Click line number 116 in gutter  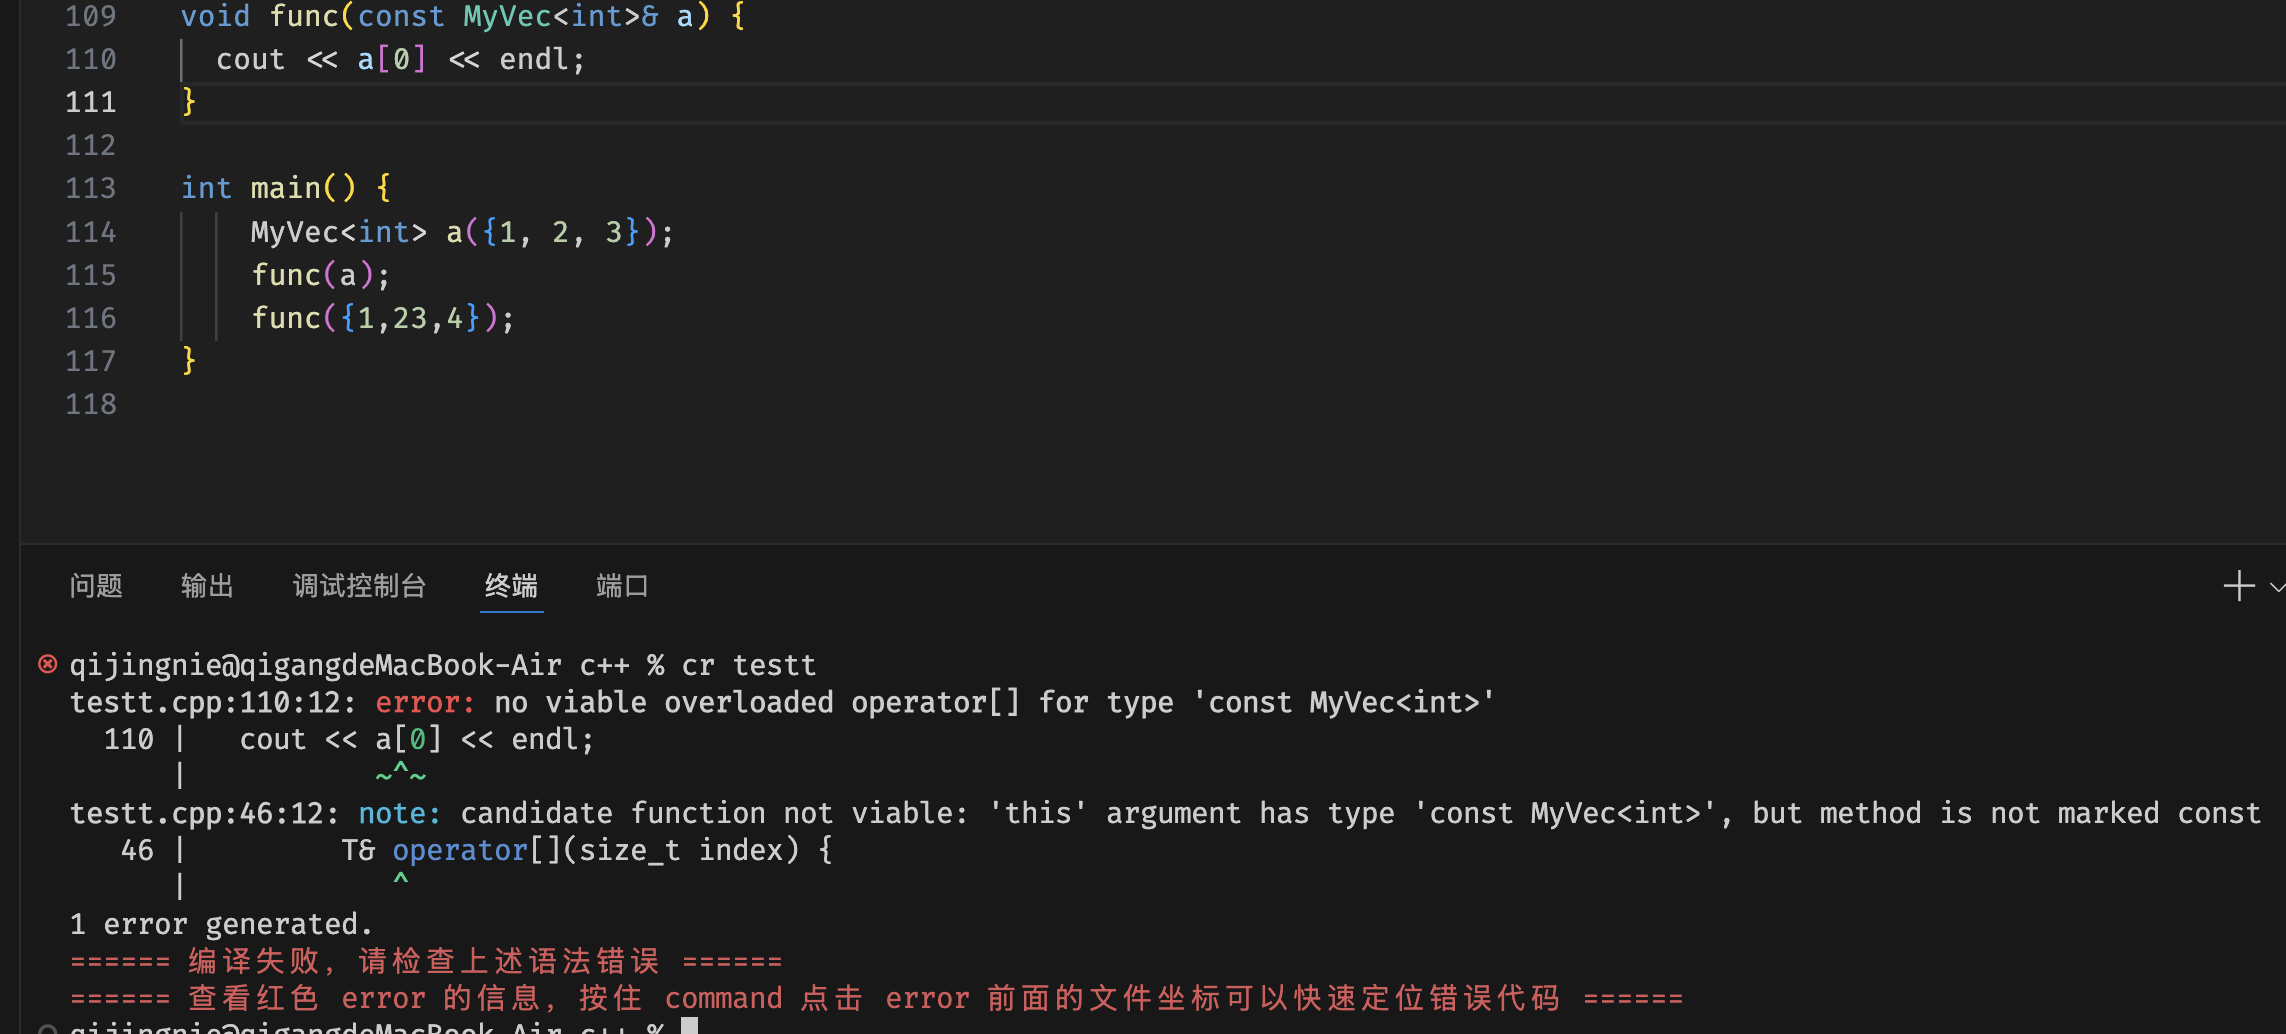coord(91,318)
